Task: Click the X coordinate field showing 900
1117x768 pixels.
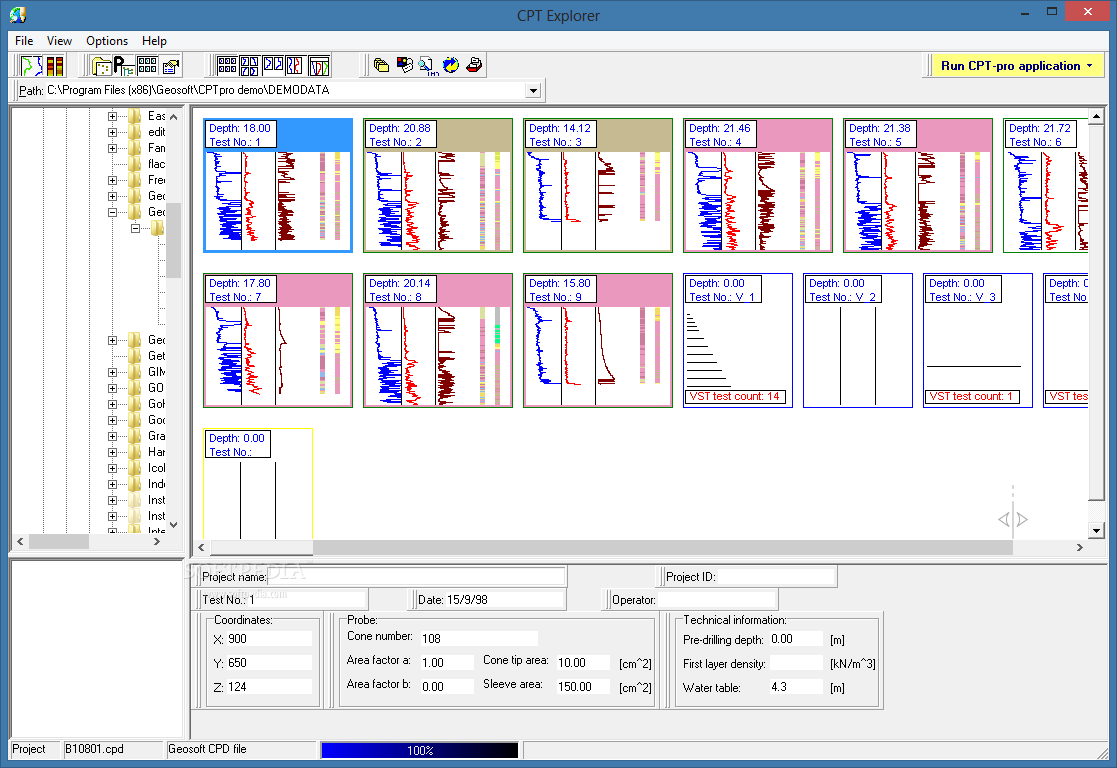Action: pyautogui.click(x=269, y=639)
